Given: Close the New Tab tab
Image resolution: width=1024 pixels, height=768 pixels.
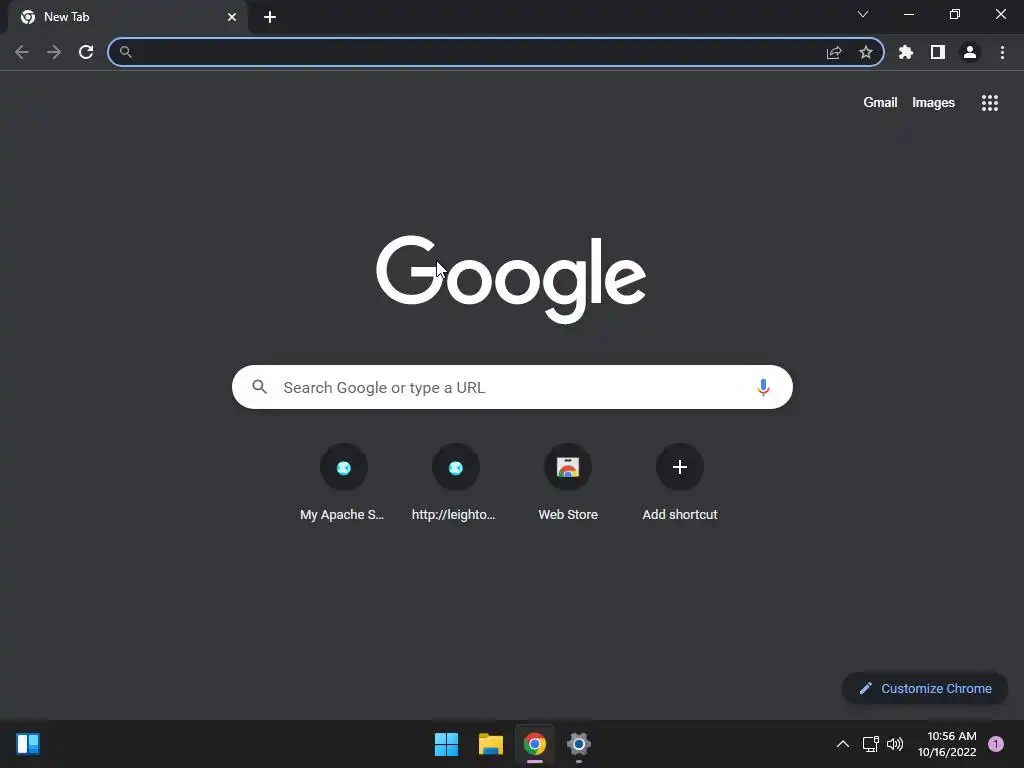Looking at the screenshot, I should [x=232, y=17].
